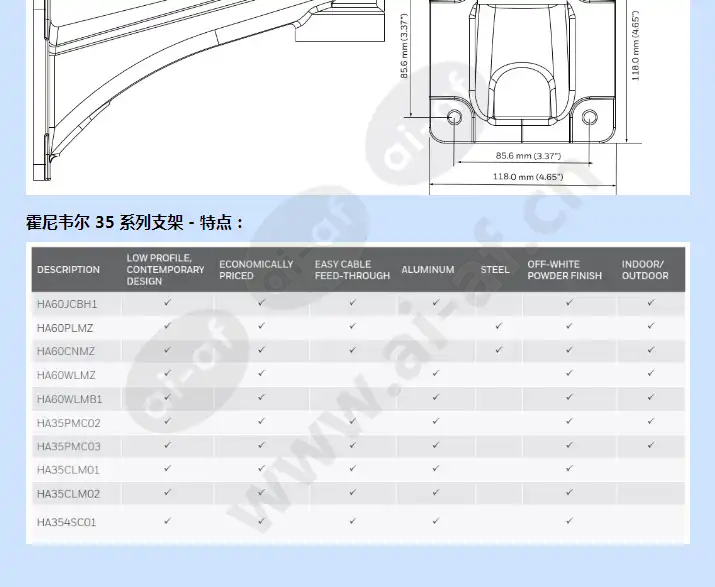The height and width of the screenshot is (587, 715).
Task: Click the Low Profile checkmark for HA35PMC02
Action: (168, 421)
